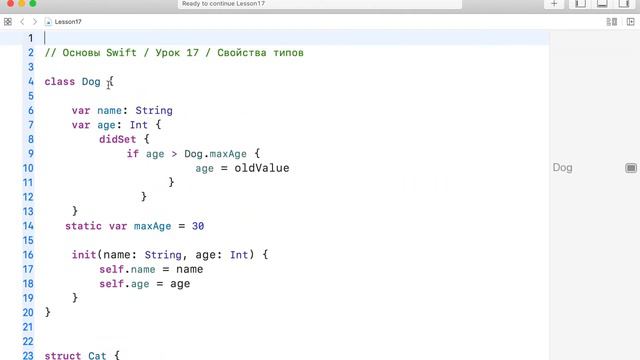Add editor on the right

click(x=630, y=22)
